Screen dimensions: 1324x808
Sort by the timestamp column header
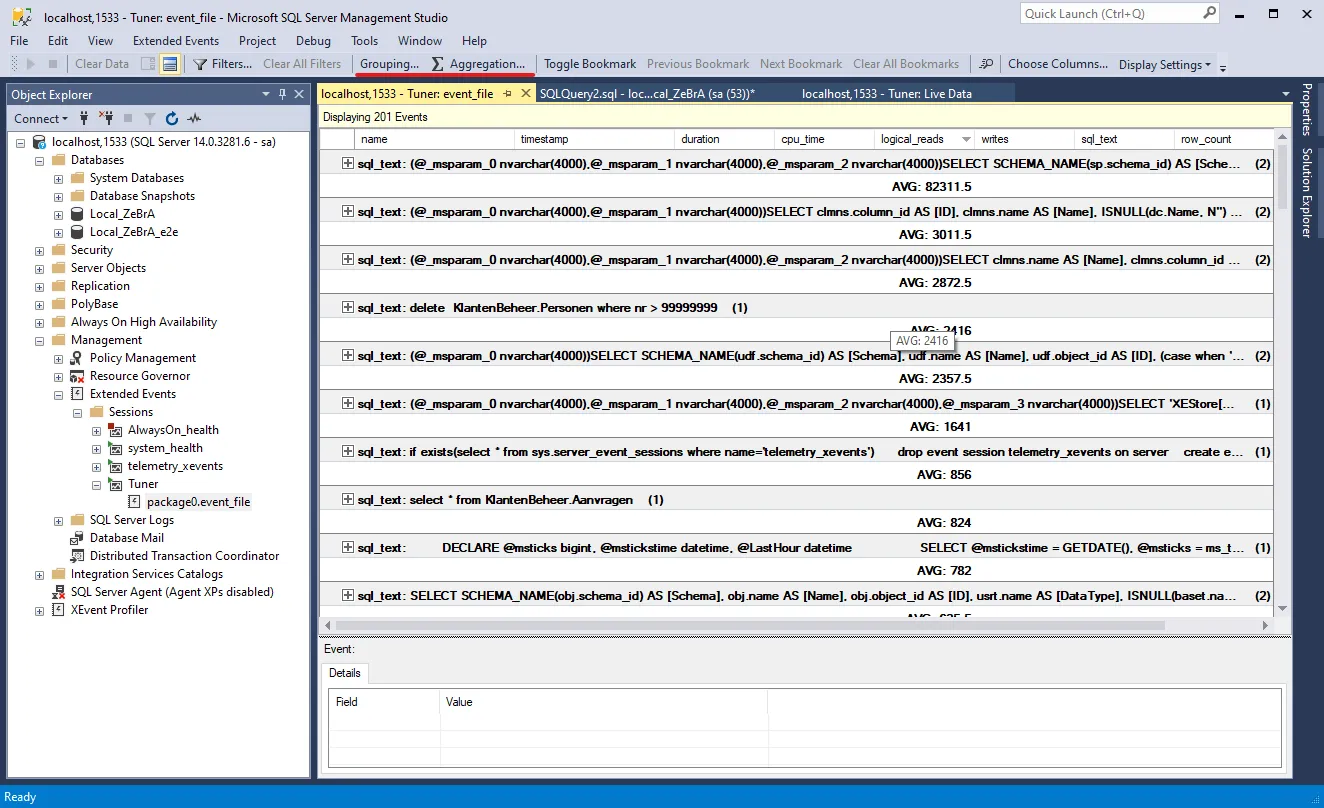[595, 139]
